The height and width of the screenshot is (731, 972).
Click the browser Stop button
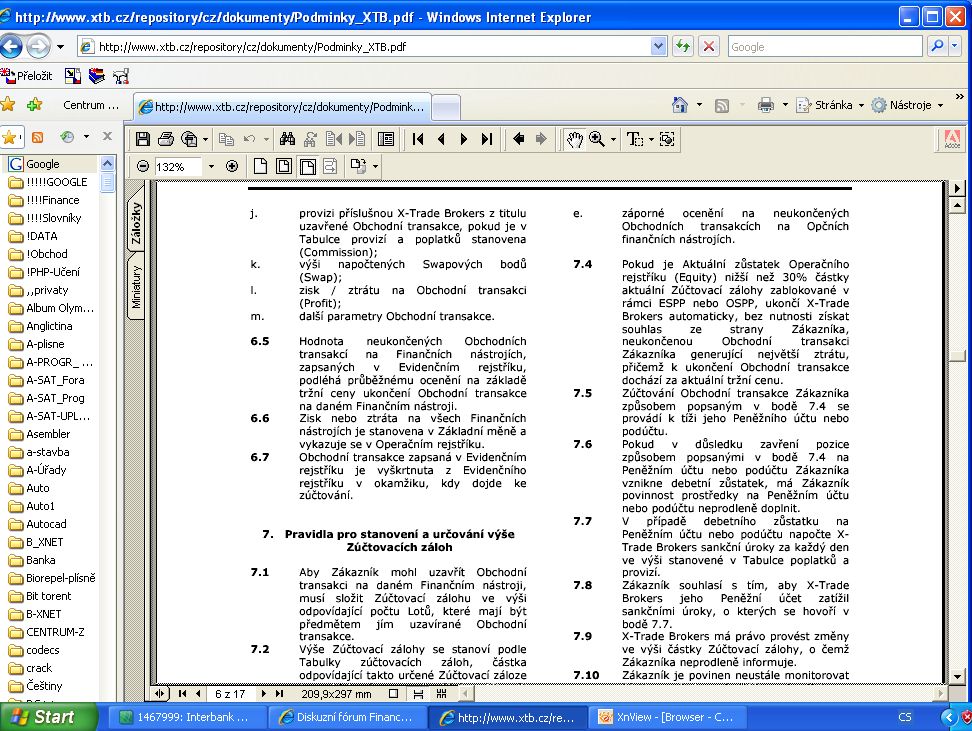(x=709, y=47)
